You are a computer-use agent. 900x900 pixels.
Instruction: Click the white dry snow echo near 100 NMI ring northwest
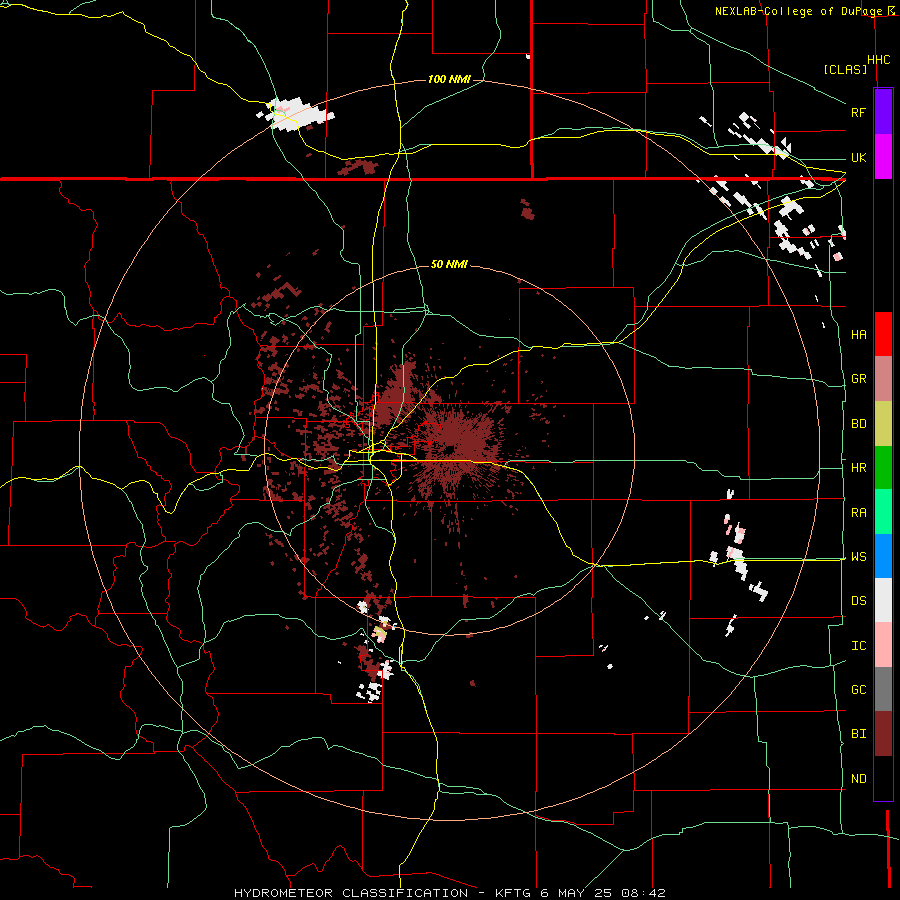[x=297, y=113]
